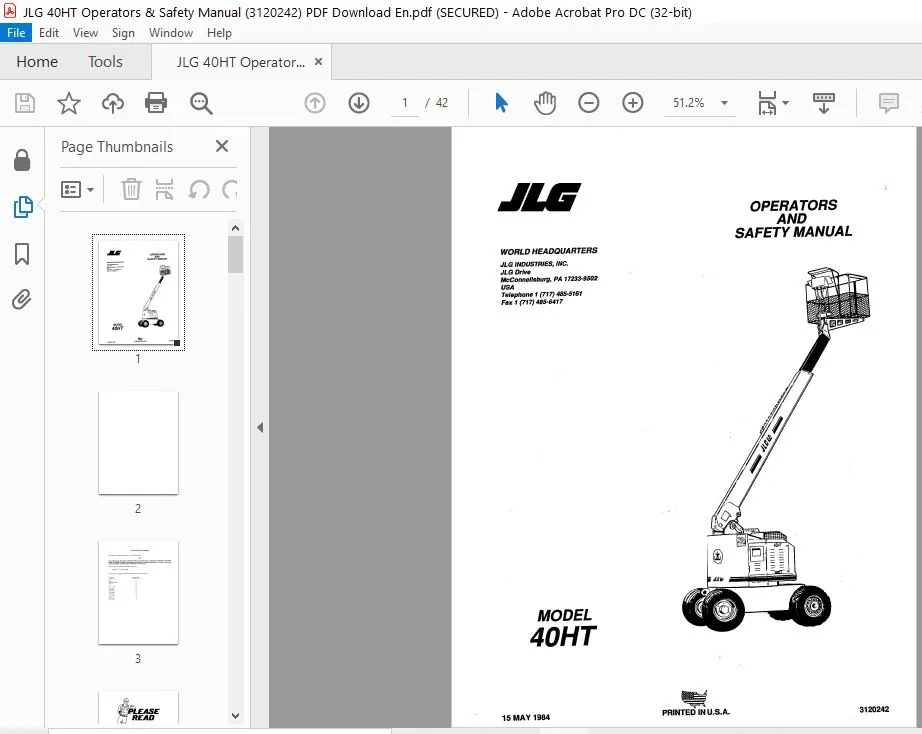Rotate pages clockwise icon
Image resolution: width=922 pixels, height=734 pixels.
coord(230,189)
